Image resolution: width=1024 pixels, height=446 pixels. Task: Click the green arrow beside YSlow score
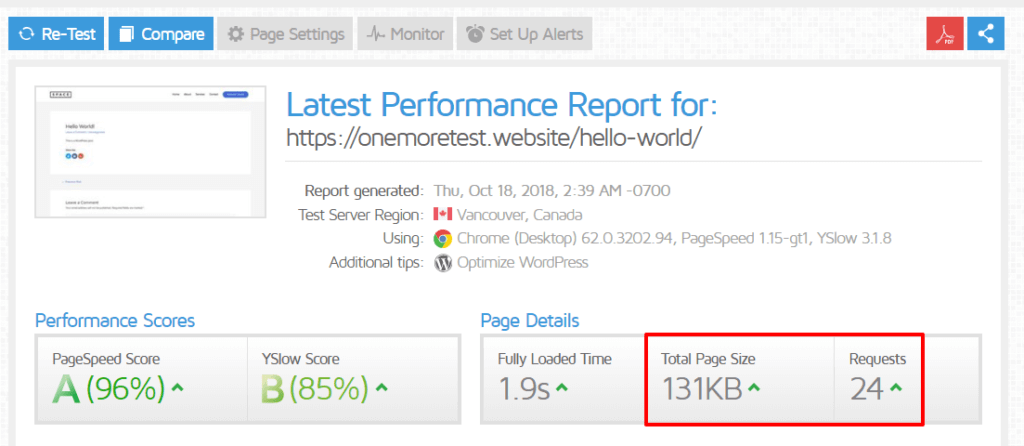coord(382,388)
